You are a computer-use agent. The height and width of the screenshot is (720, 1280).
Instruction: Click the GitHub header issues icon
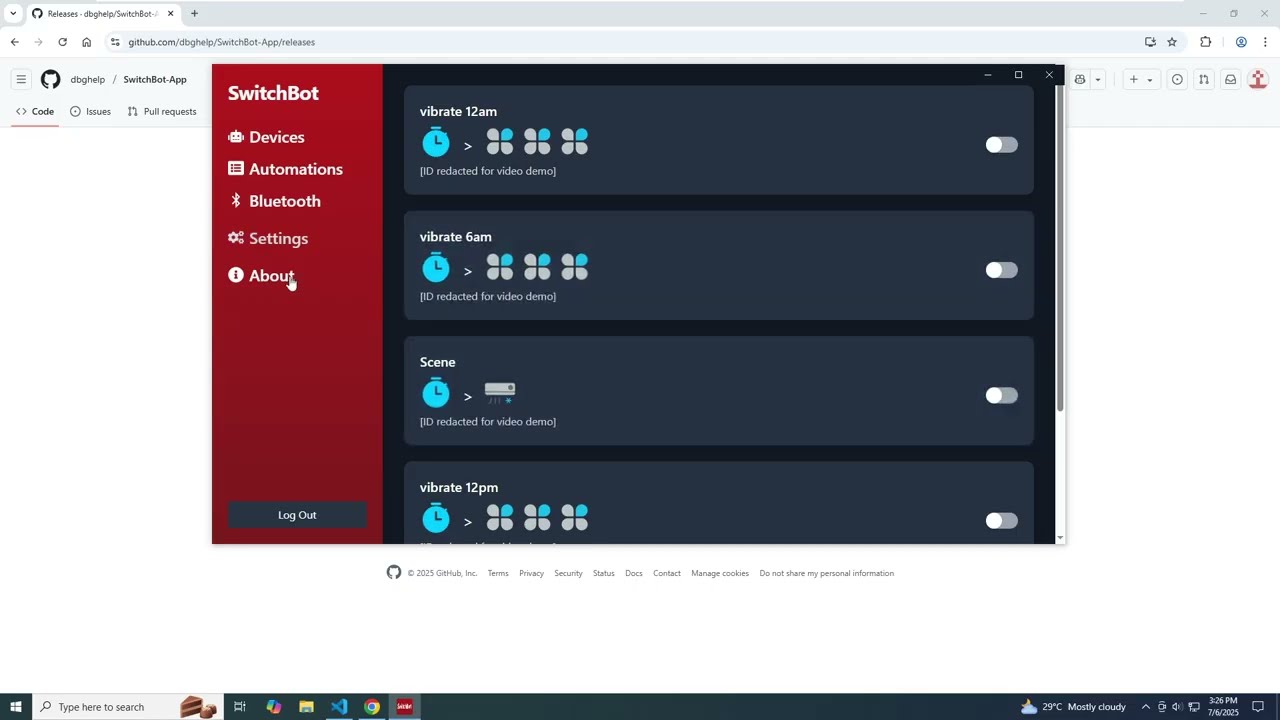point(1177,80)
